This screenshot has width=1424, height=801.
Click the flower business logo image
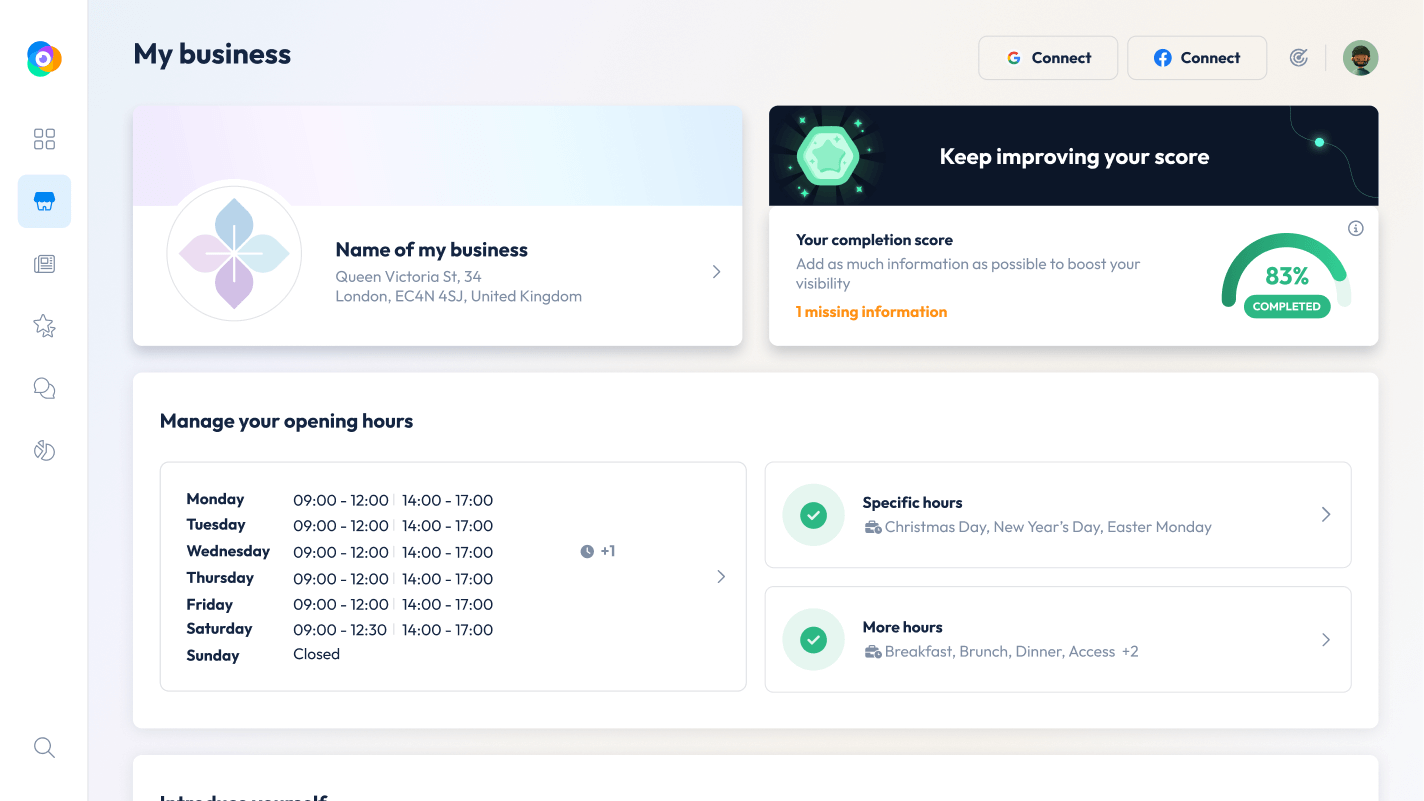coord(234,253)
